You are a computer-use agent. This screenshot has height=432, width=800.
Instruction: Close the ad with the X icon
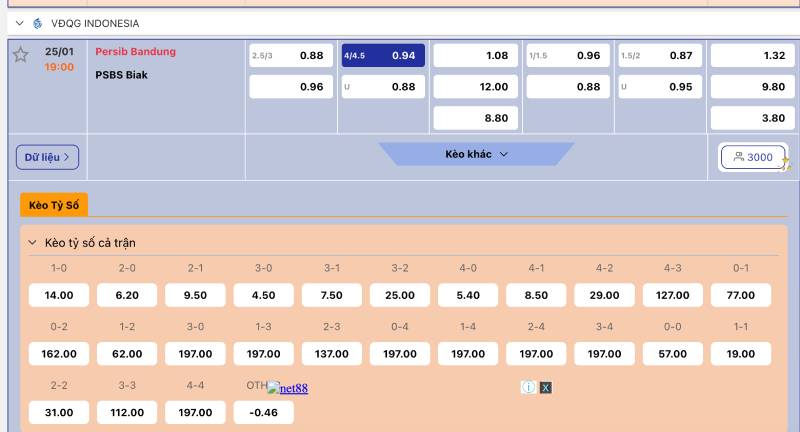(x=545, y=388)
